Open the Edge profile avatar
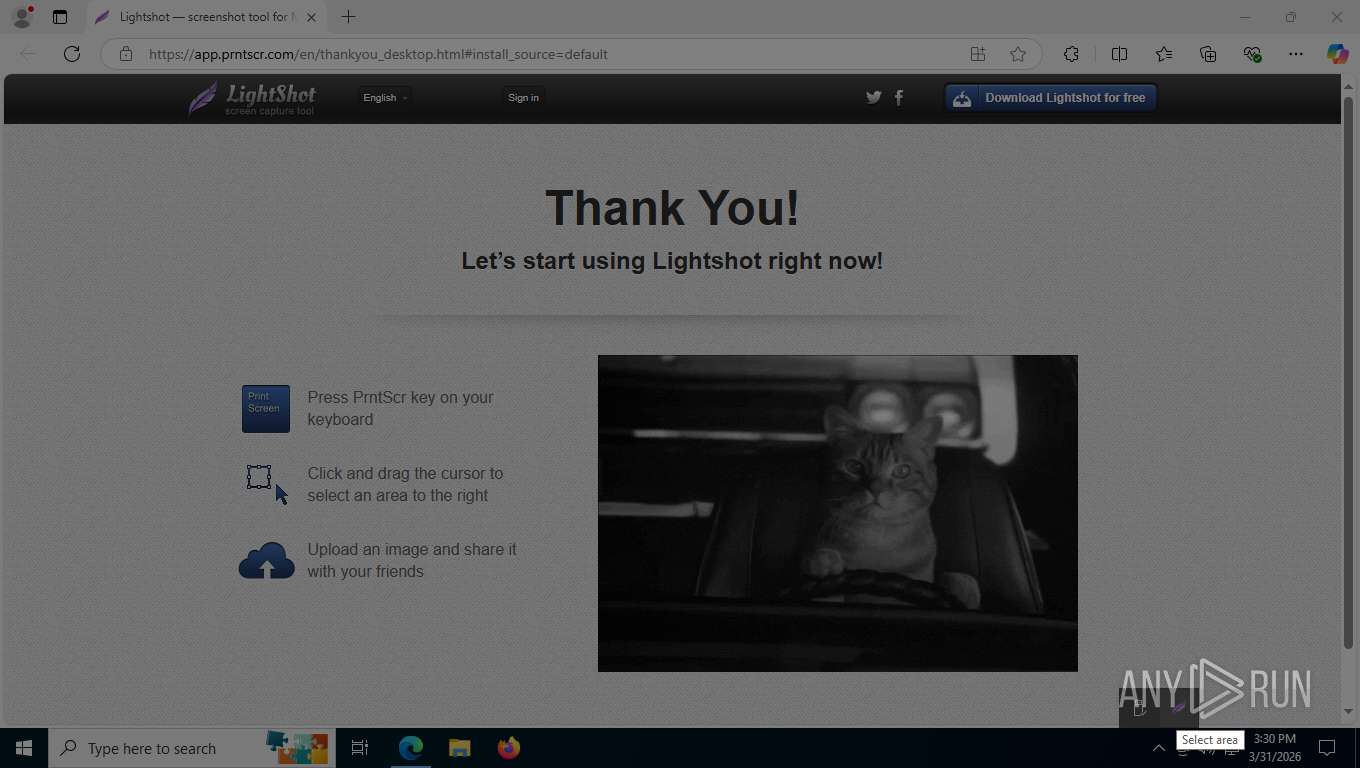This screenshot has width=1360, height=768. tap(22, 17)
